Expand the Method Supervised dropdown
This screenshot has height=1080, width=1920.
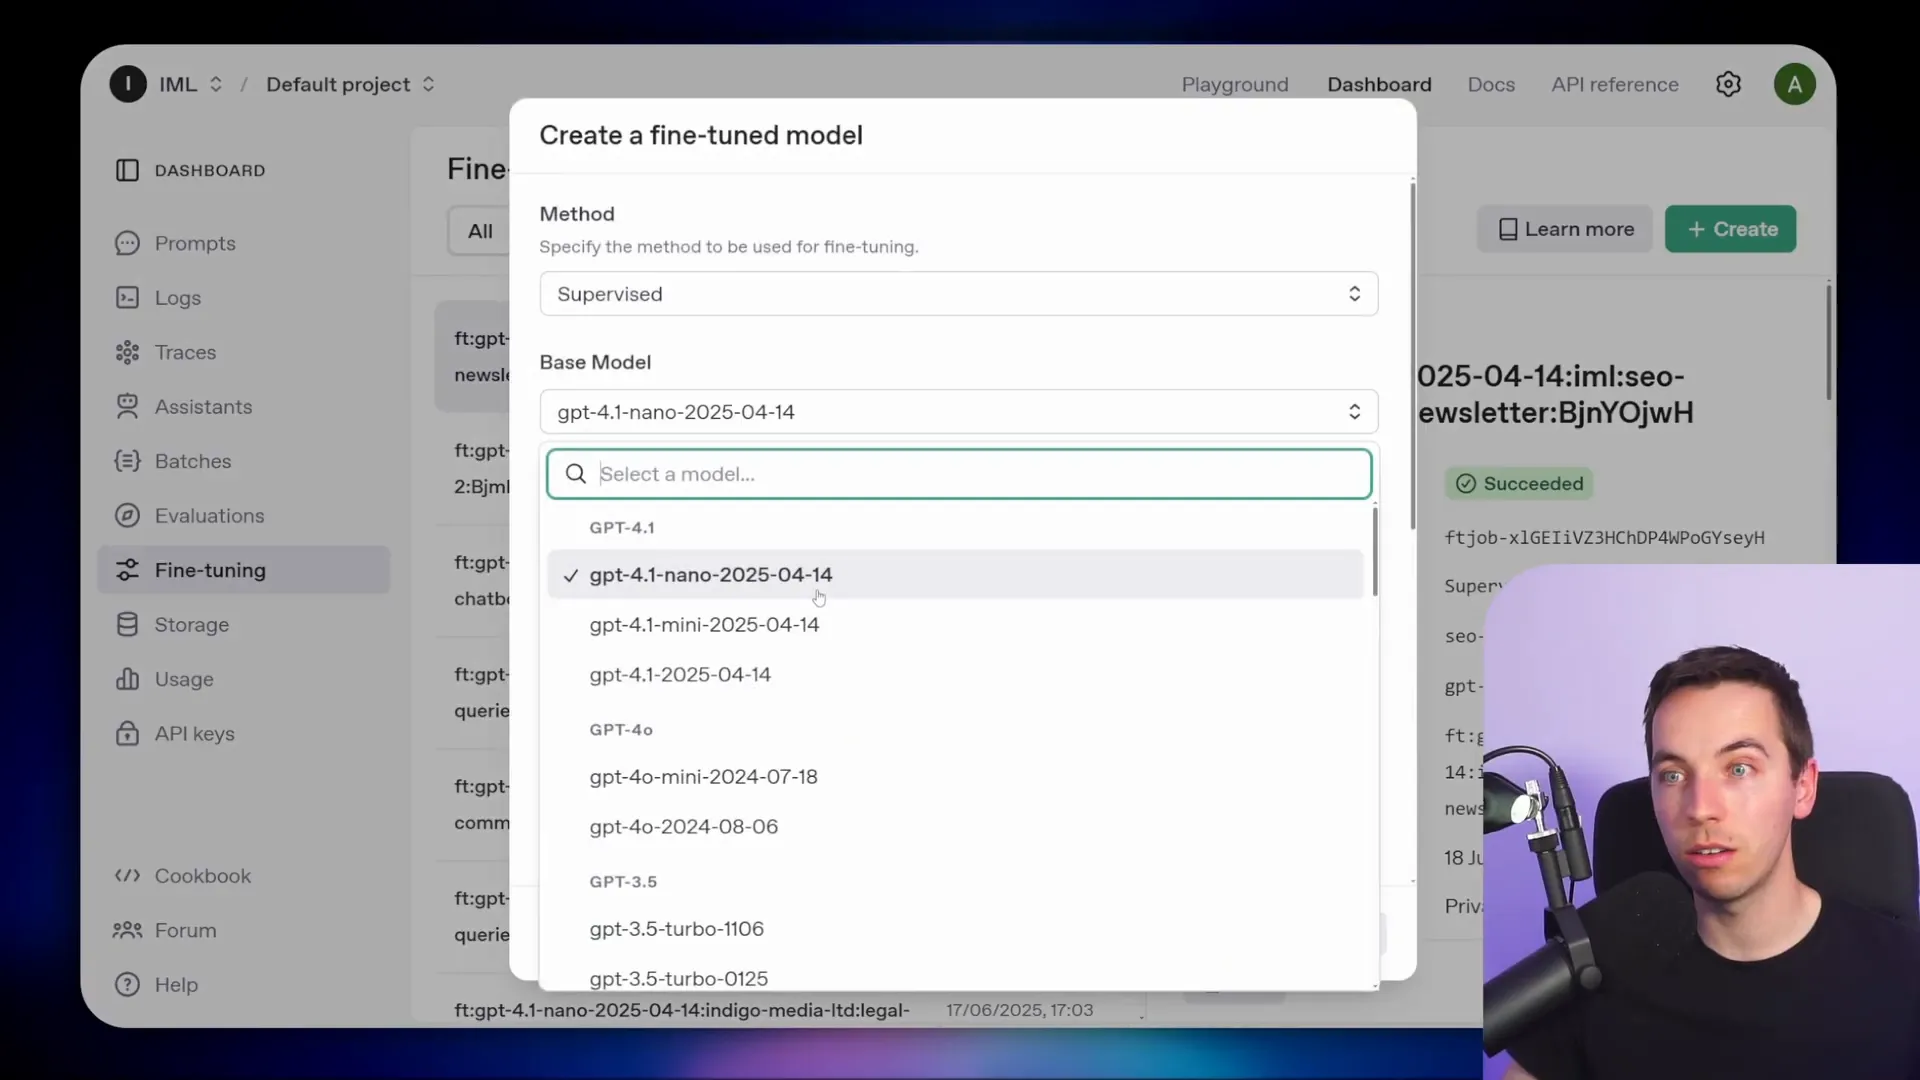click(x=958, y=294)
